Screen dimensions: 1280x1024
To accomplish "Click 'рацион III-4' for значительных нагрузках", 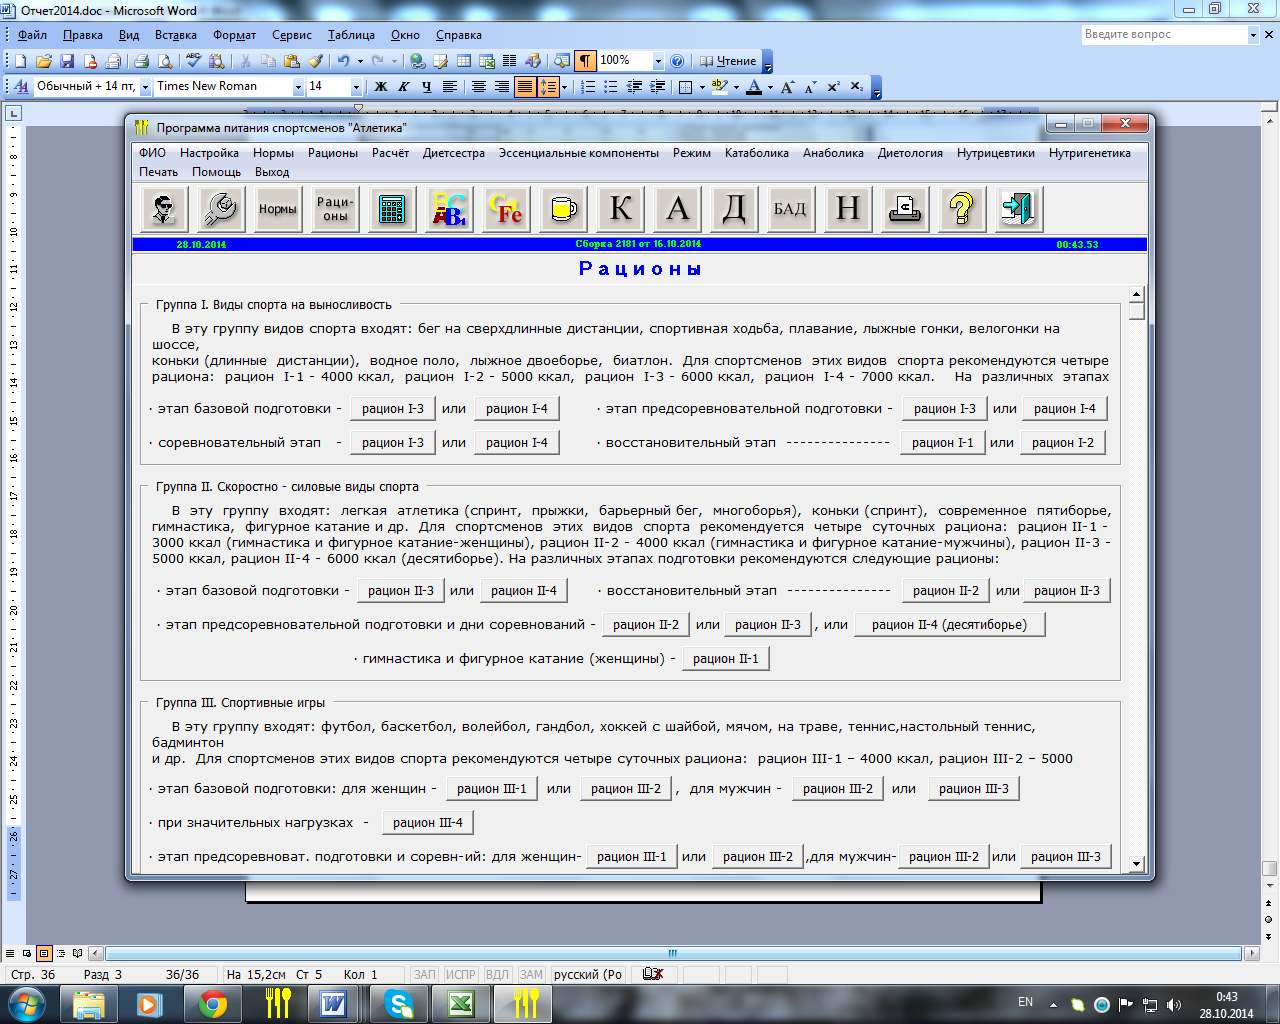I will point(428,823).
